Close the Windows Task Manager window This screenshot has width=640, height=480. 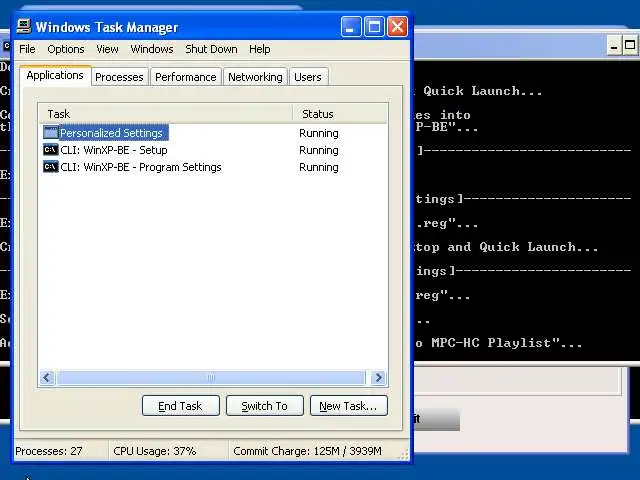pos(397,27)
